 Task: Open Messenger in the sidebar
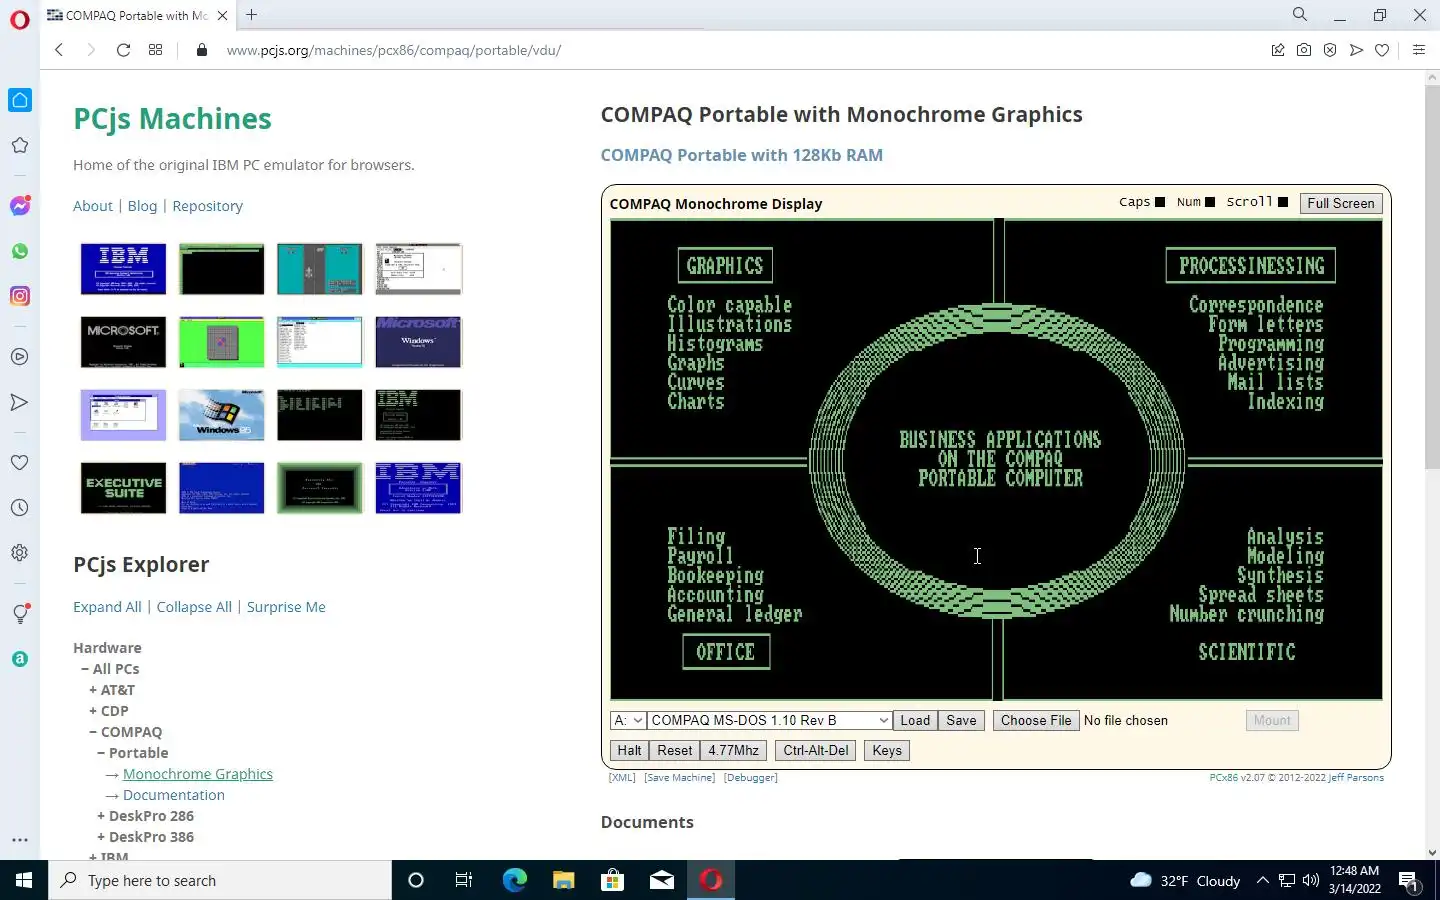click(20, 206)
